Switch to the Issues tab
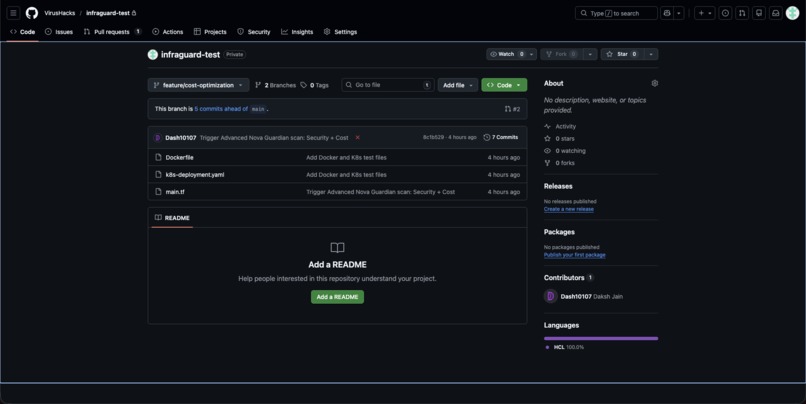 pos(59,32)
